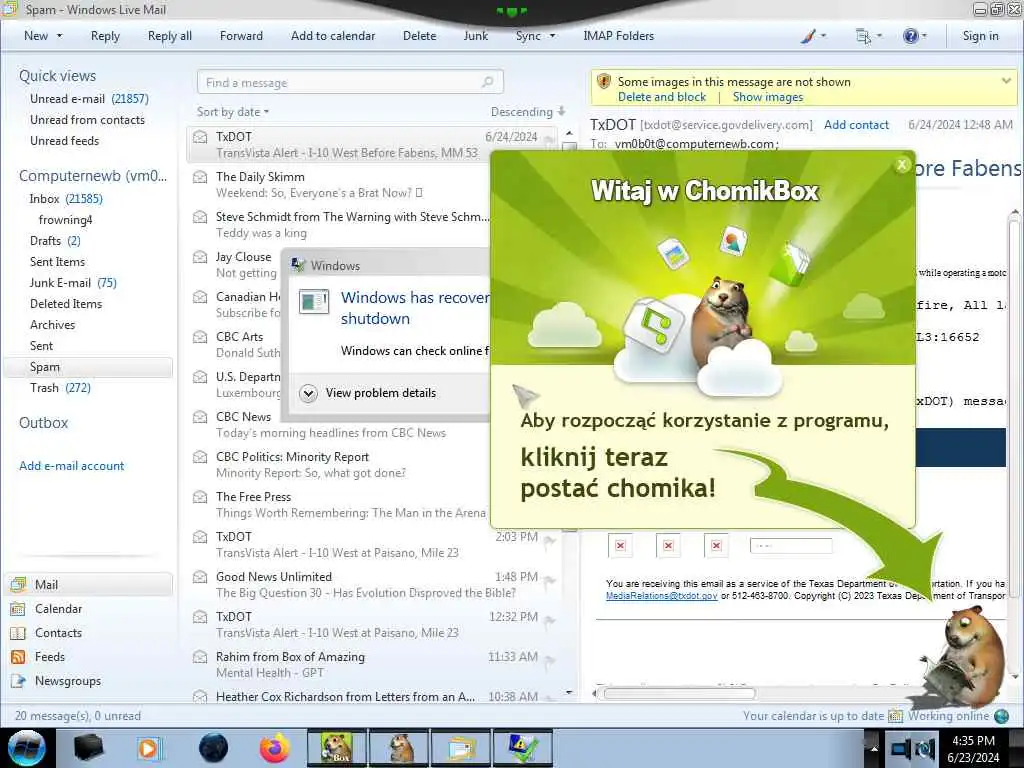
Task: Click the Show images link
Action: coord(768,97)
